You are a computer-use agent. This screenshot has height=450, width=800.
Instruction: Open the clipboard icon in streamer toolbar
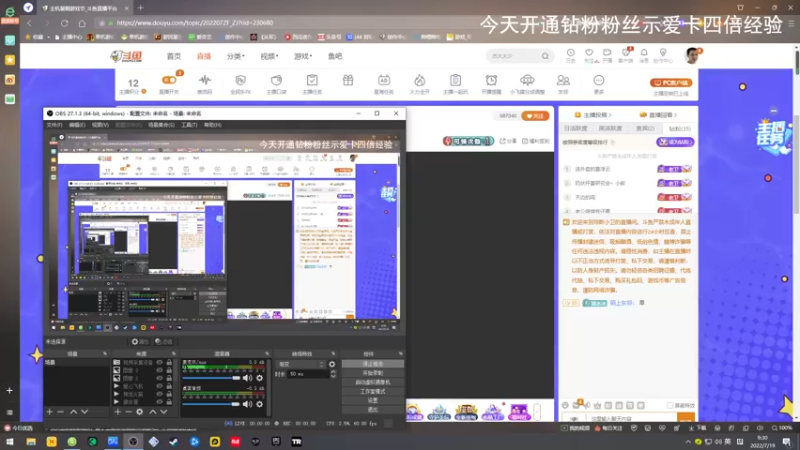pos(455,80)
